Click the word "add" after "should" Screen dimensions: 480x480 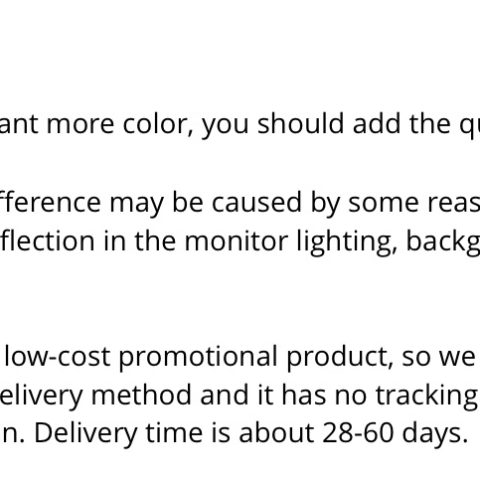[x=377, y=123]
